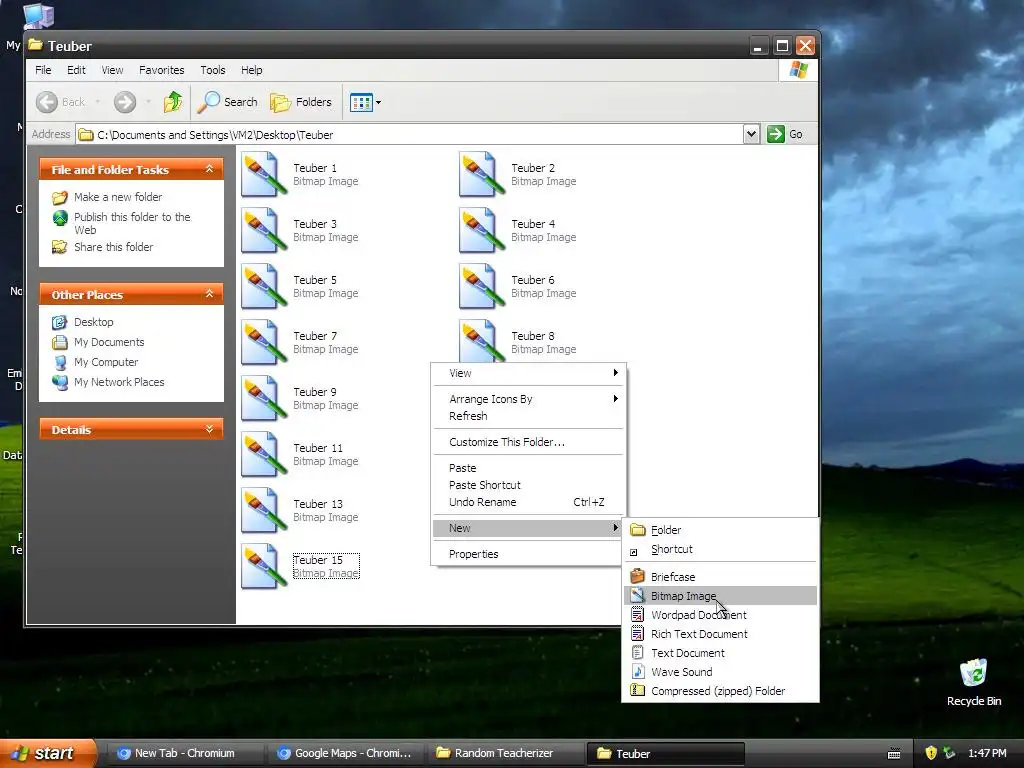Choose Refresh in context menu
1024x768 pixels.
pos(528,416)
